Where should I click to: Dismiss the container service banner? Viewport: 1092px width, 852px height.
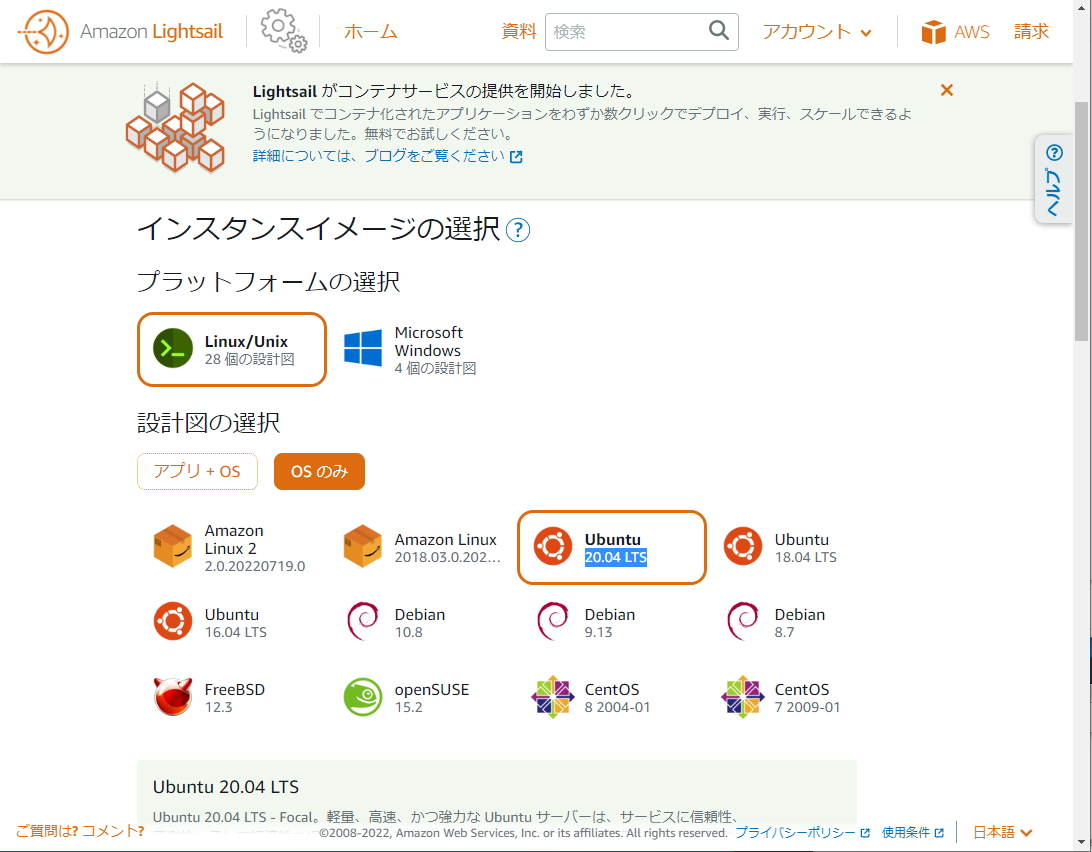(946, 90)
